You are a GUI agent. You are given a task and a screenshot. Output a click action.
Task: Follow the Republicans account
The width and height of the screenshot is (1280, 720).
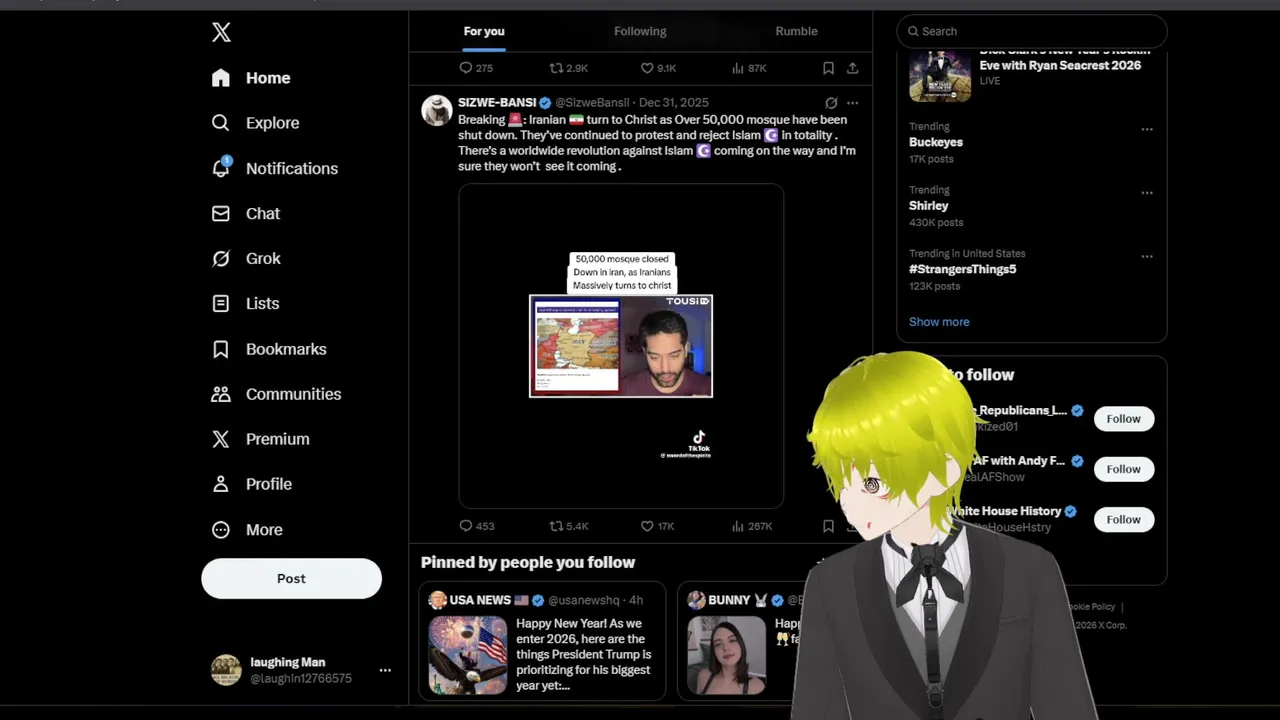(x=1124, y=419)
